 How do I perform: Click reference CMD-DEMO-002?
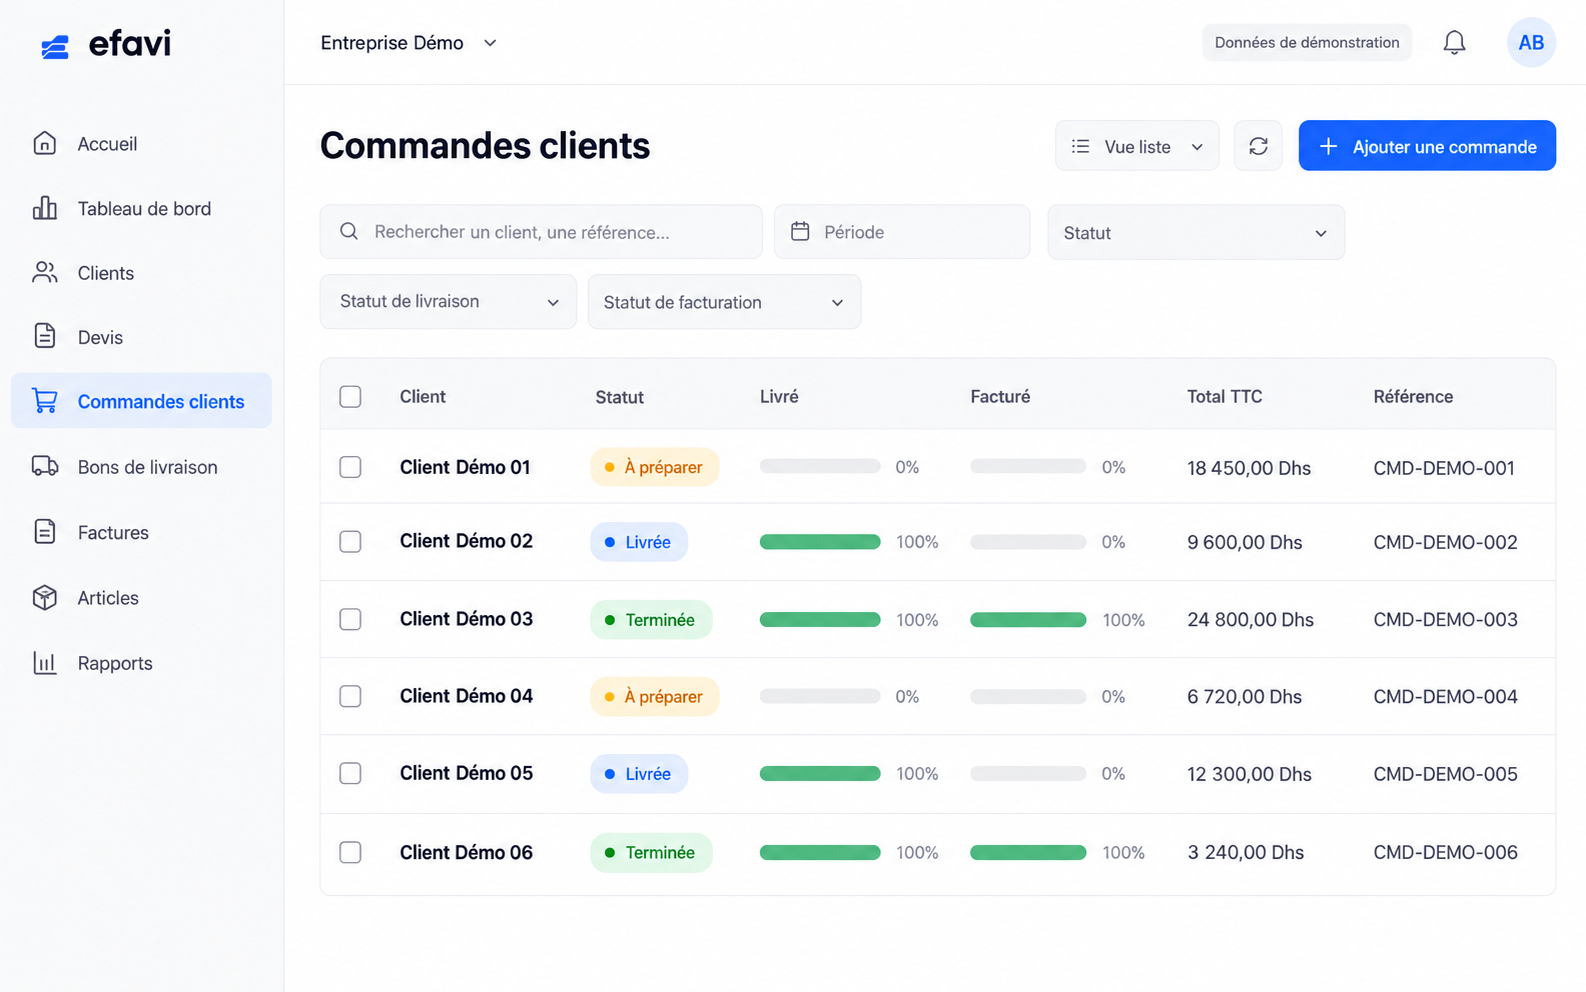1445,542
